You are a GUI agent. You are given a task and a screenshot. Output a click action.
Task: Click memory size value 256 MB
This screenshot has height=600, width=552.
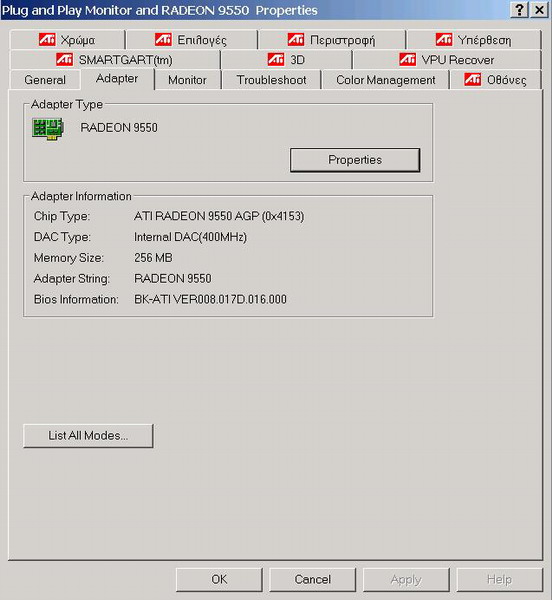153,258
